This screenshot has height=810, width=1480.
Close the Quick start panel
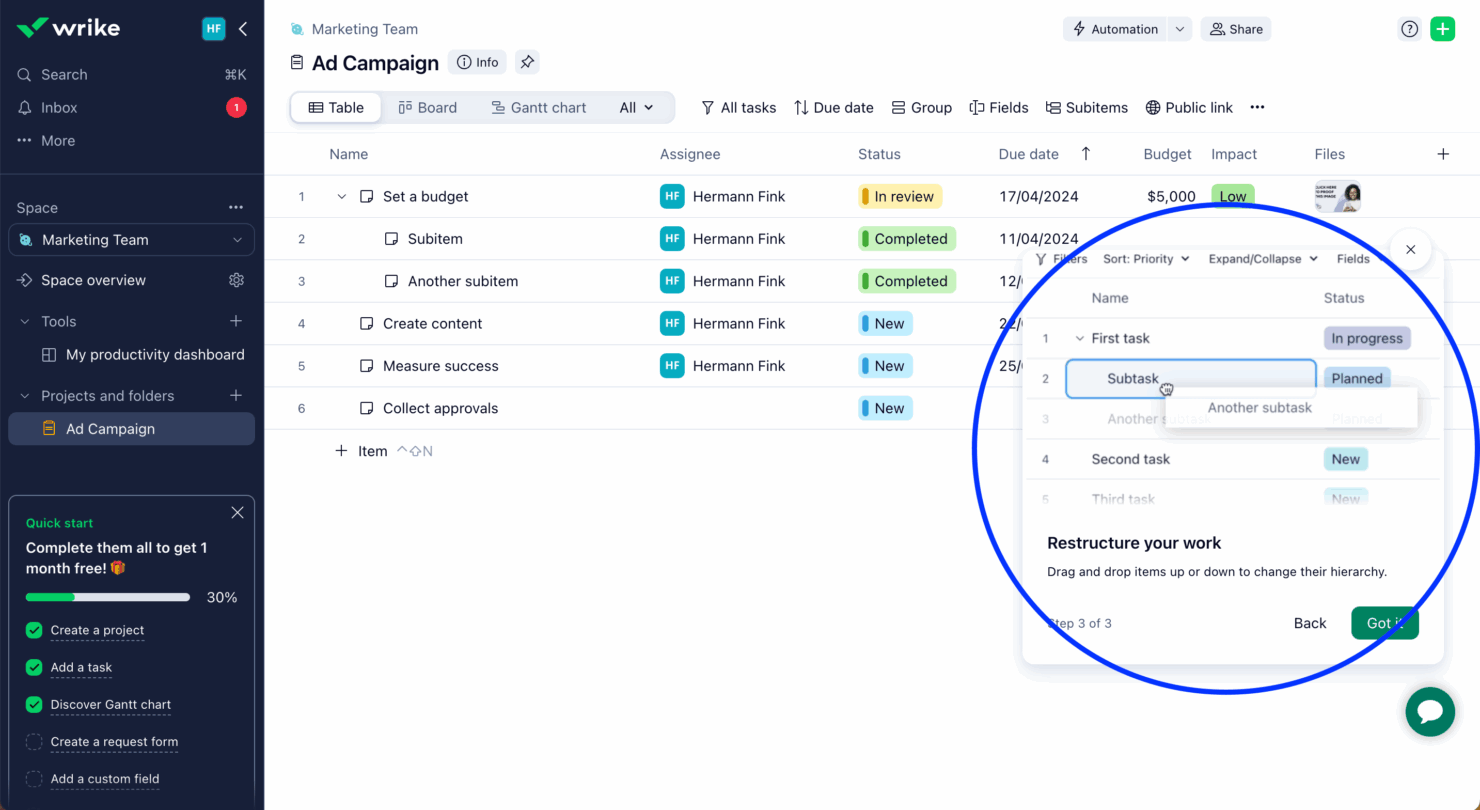[x=237, y=513]
